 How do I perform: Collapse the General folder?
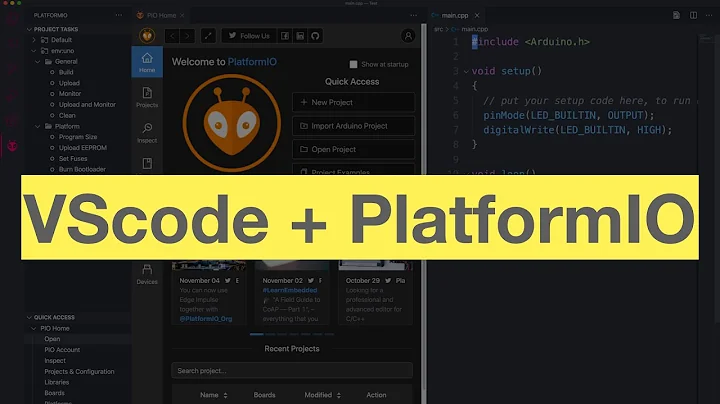(38, 62)
